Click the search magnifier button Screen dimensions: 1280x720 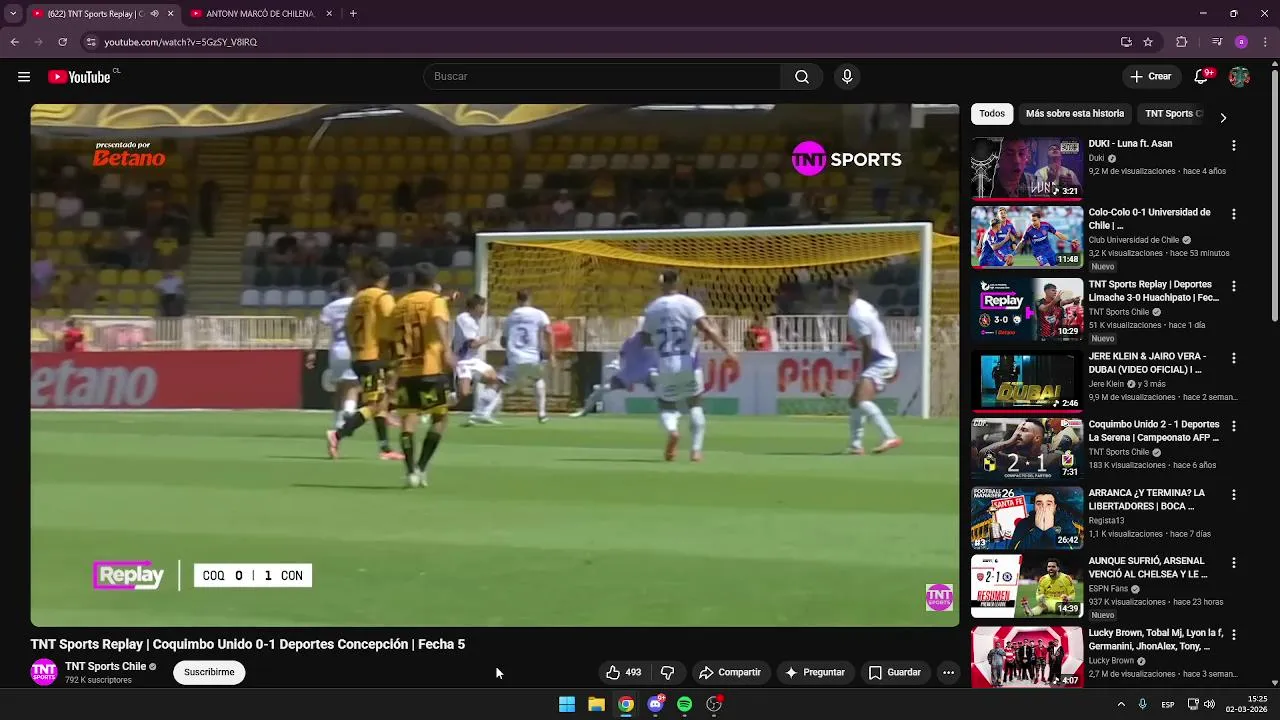802,77
